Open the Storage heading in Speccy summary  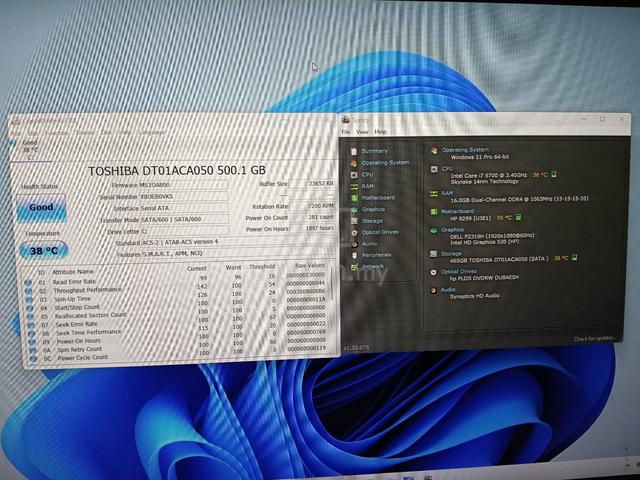click(x=451, y=254)
